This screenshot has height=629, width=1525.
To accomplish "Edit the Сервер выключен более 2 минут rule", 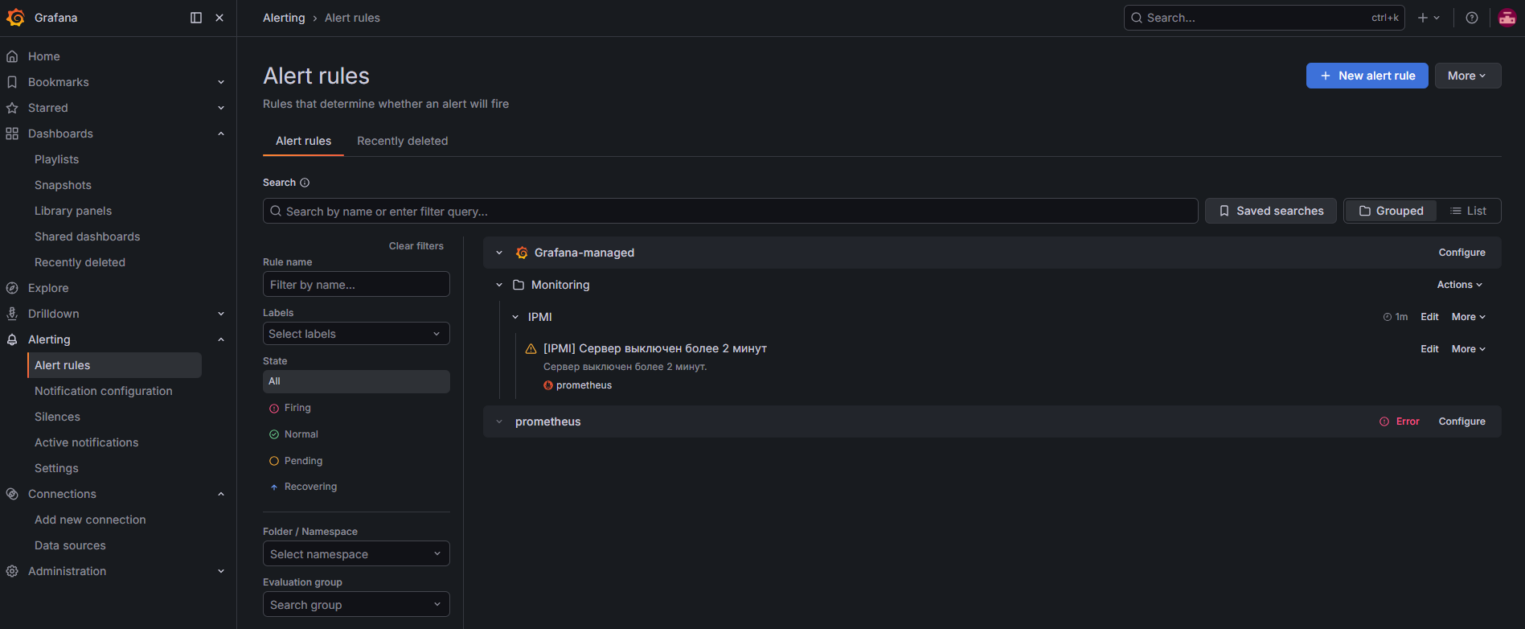I will click(1430, 349).
